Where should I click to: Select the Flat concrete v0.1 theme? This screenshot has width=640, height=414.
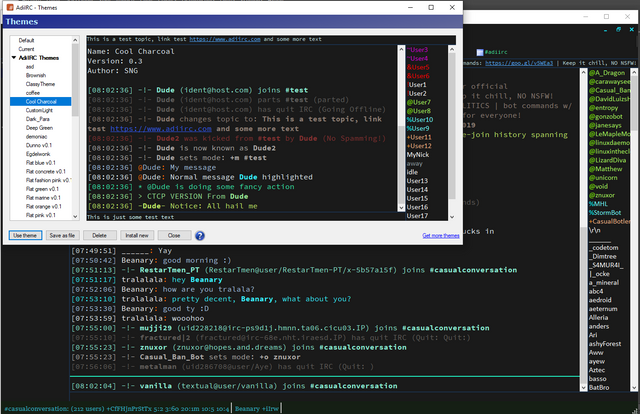coord(45,172)
